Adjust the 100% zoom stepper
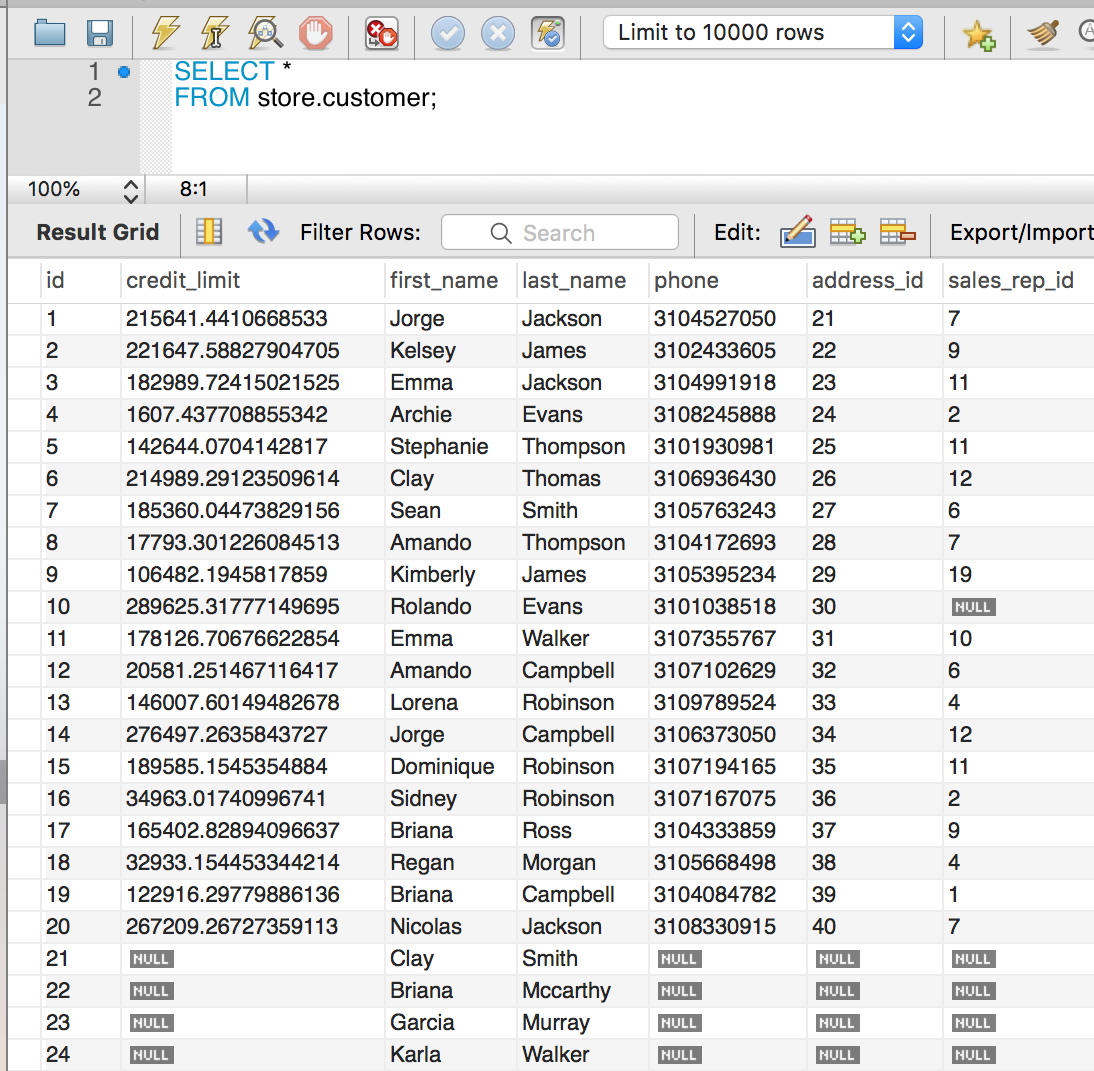The height and width of the screenshot is (1071, 1094). (x=130, y=190)
